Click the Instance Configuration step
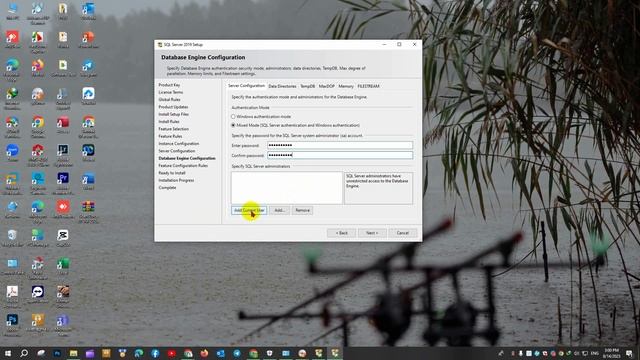This screenshot has height=360, width=640. pos(179,144)
